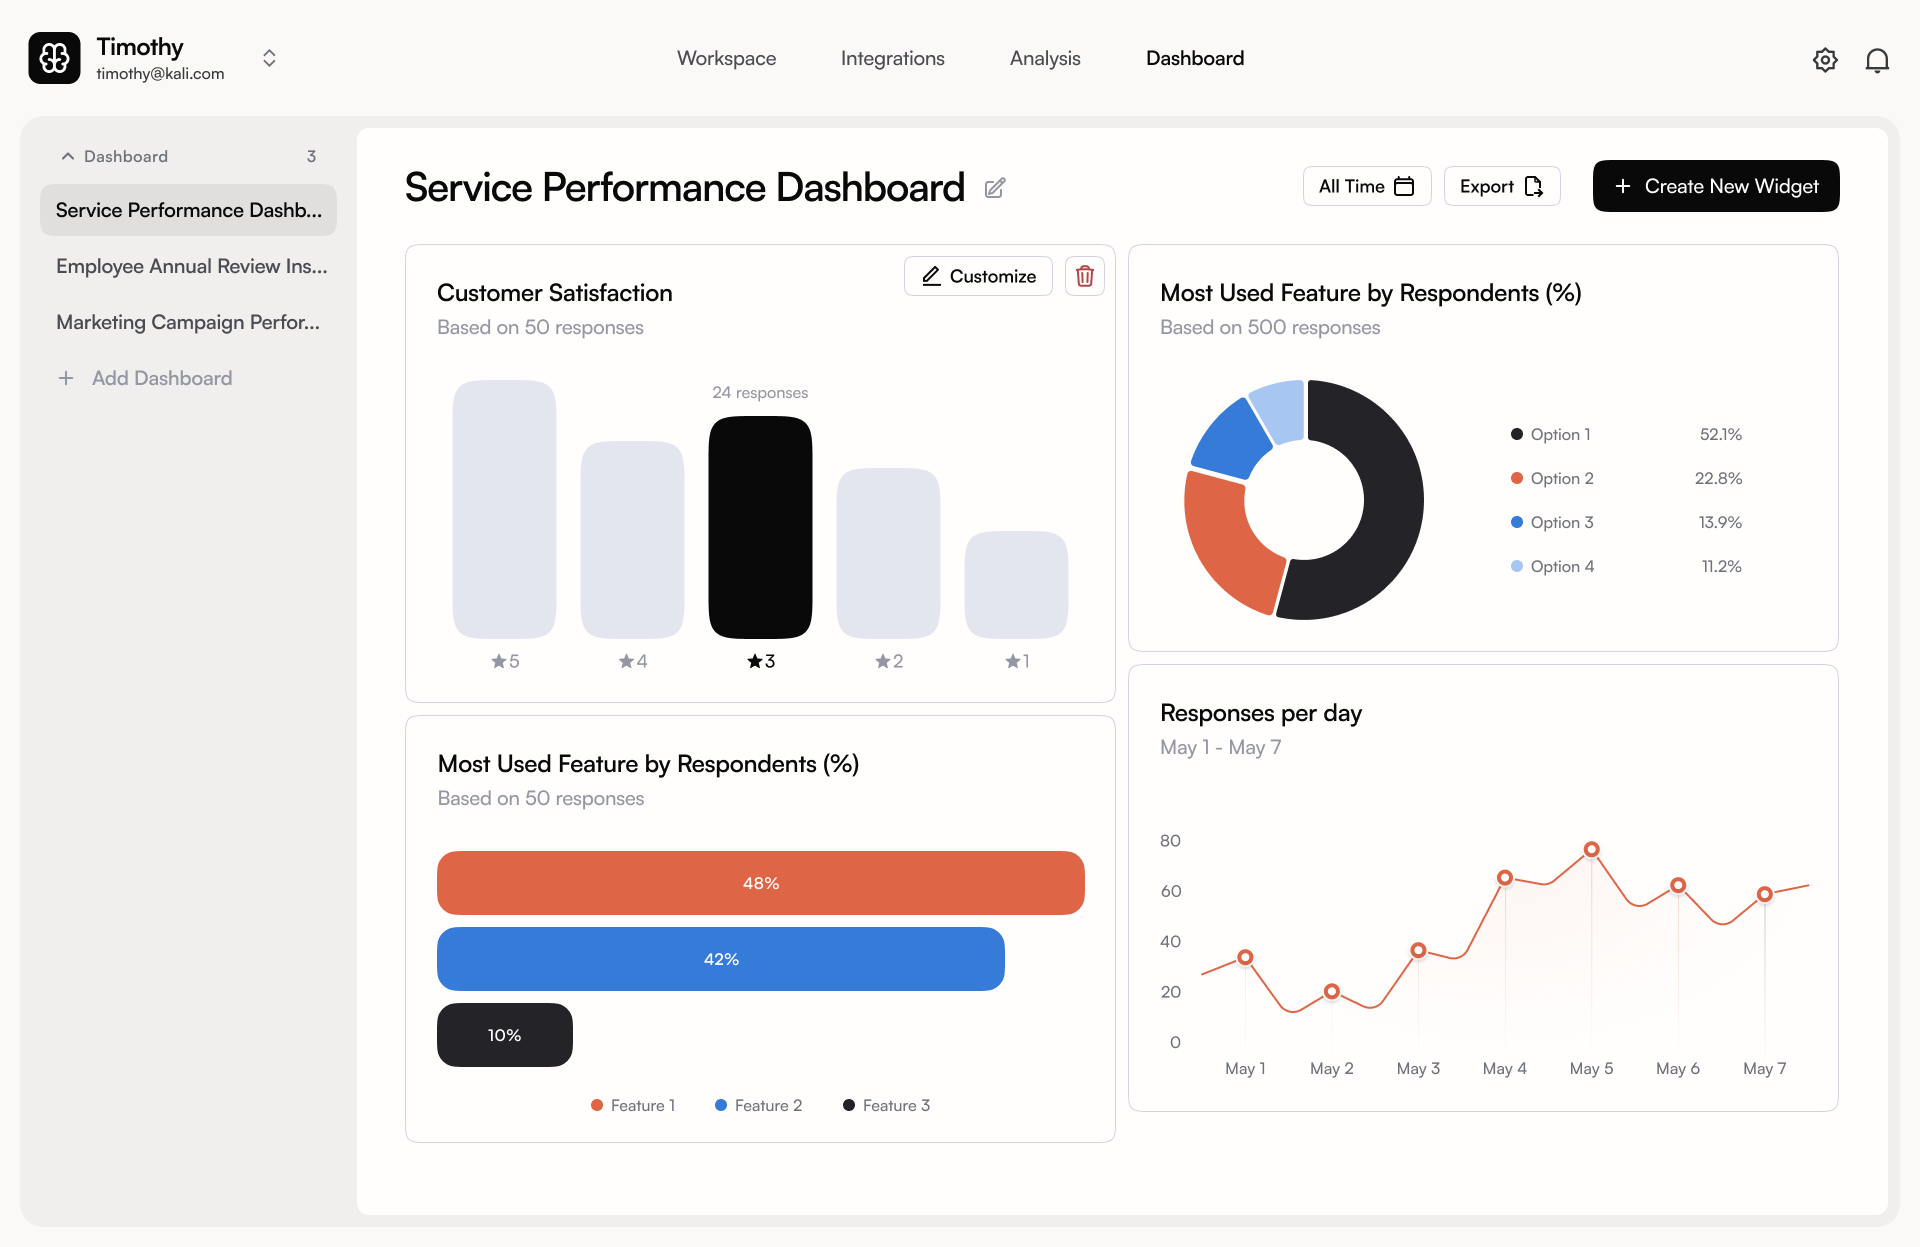
Task: Click the Customize button
Action: click(978, 276)
